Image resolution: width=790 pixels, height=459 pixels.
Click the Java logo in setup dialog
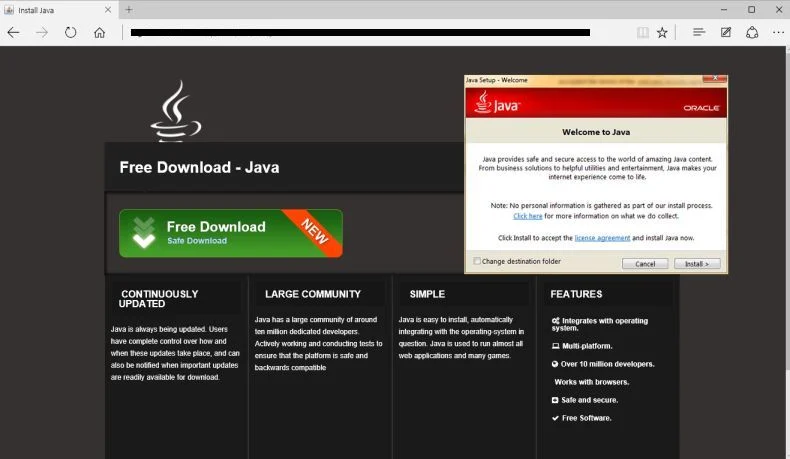(496, 102)
